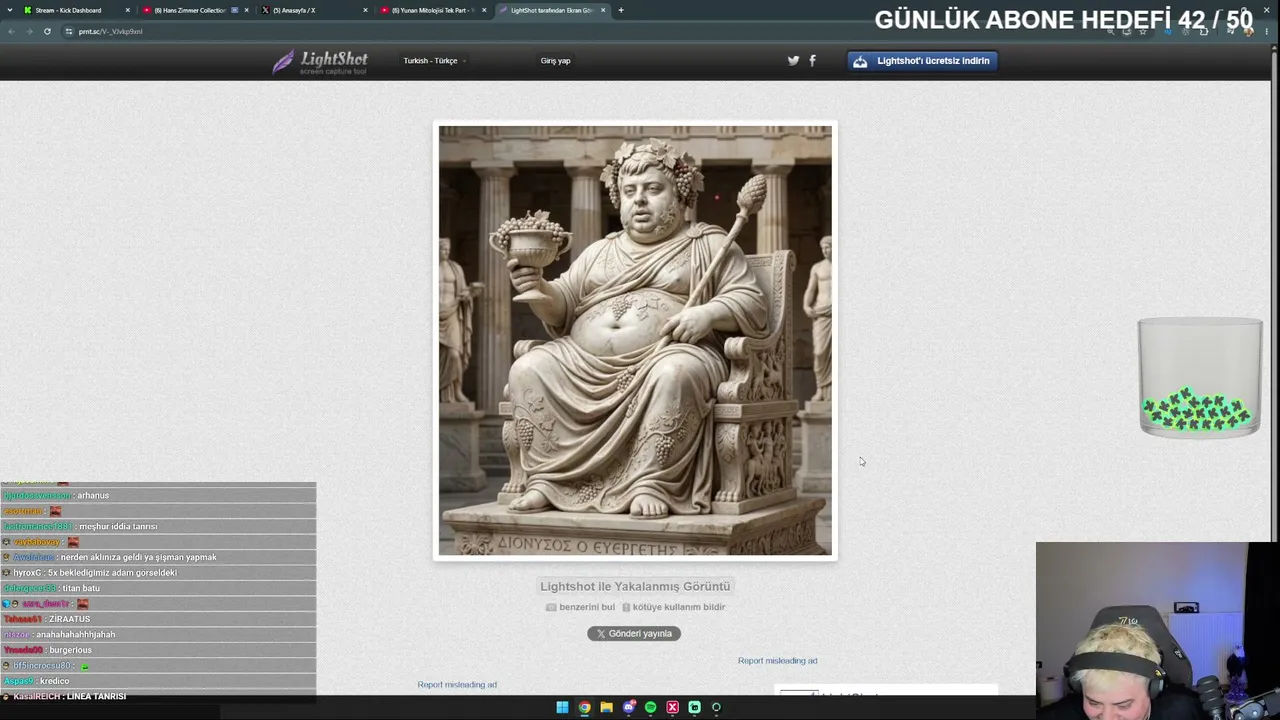
Task: Click the Giriş yap sign-in link
Action: (x=555, y=61)
